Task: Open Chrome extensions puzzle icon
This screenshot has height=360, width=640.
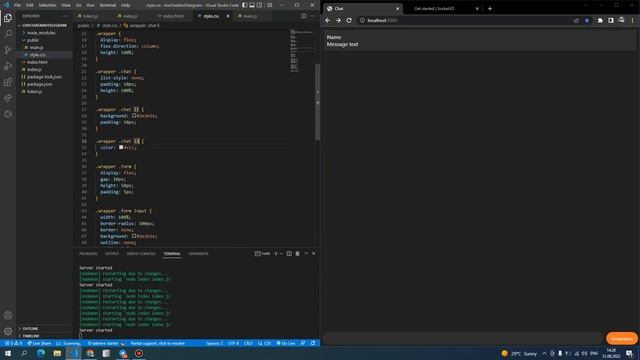Action: 600,20
